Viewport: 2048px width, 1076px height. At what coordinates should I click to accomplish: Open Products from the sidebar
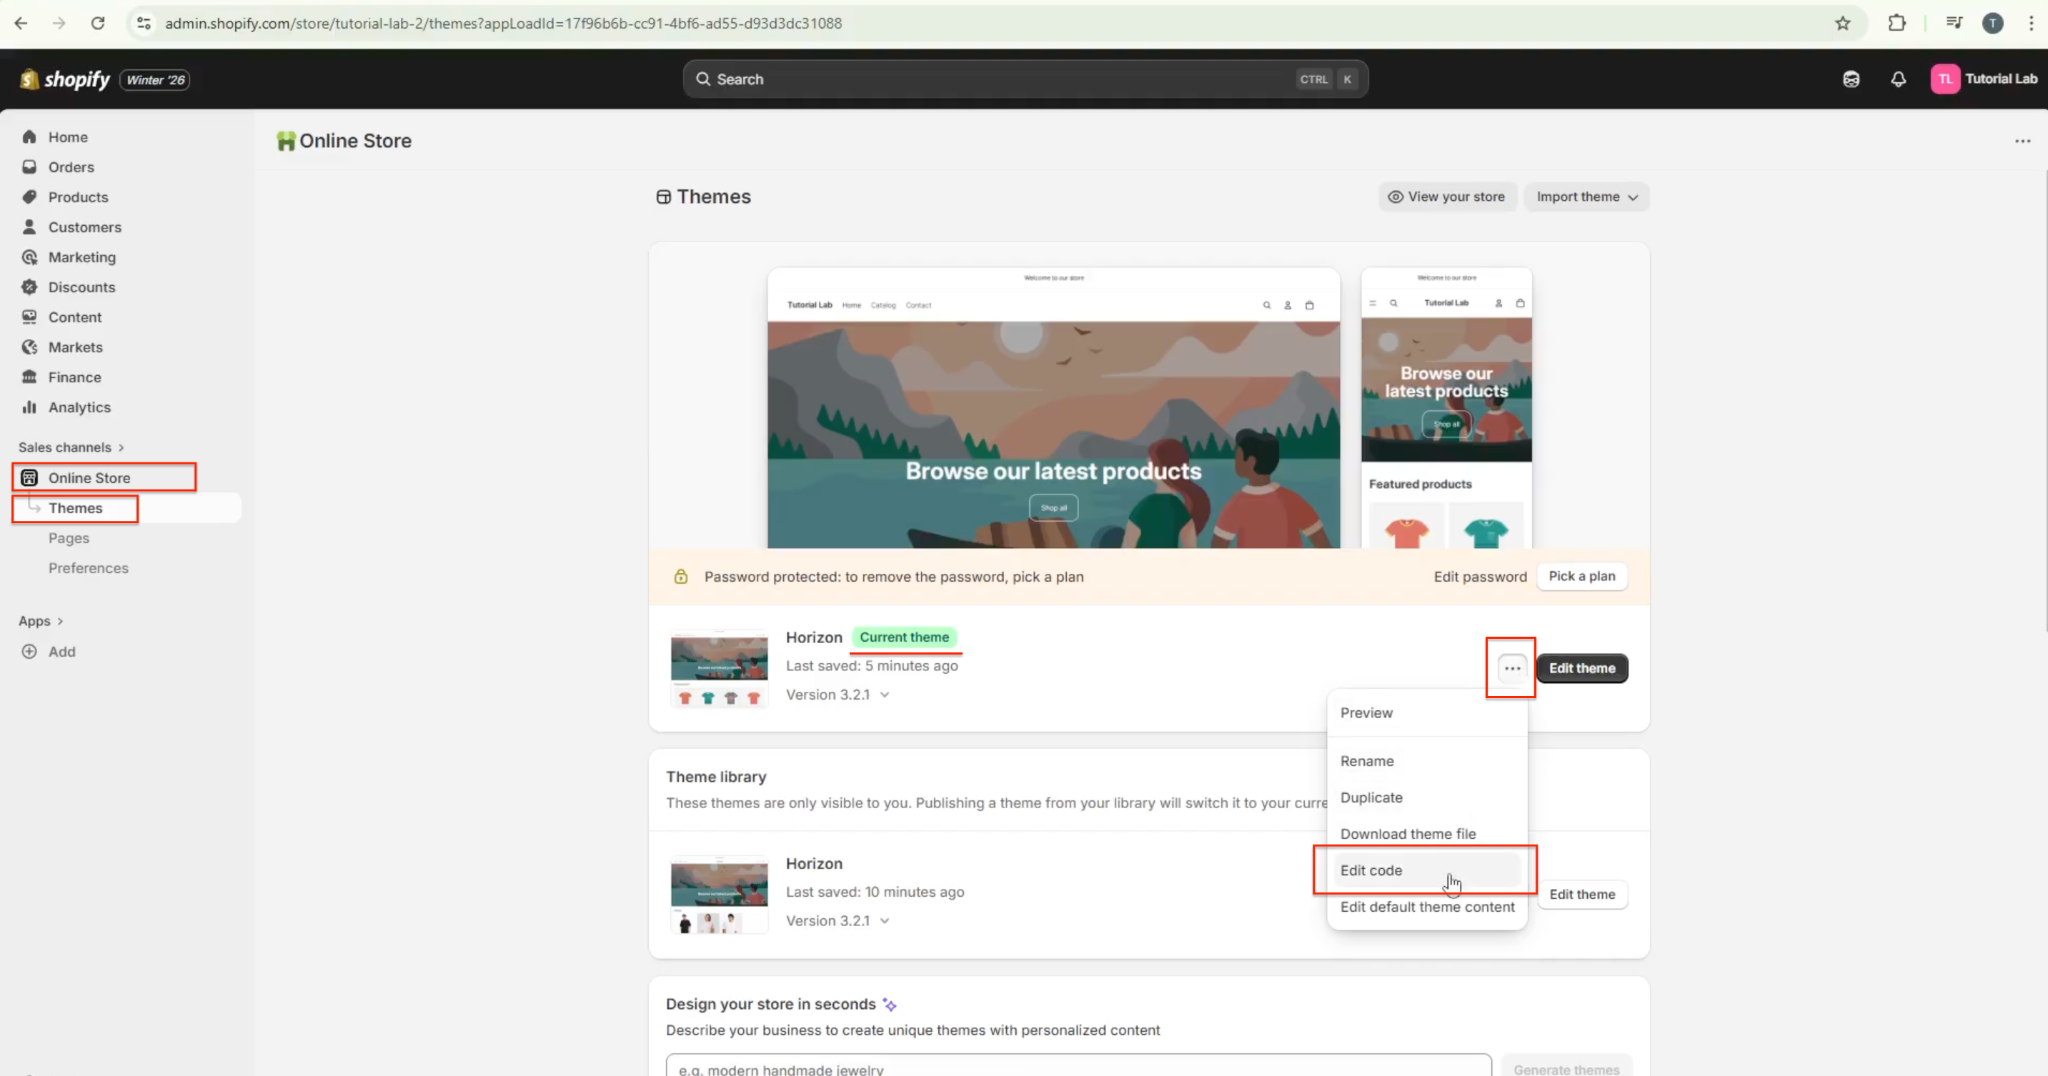click(x=78, y=197)
